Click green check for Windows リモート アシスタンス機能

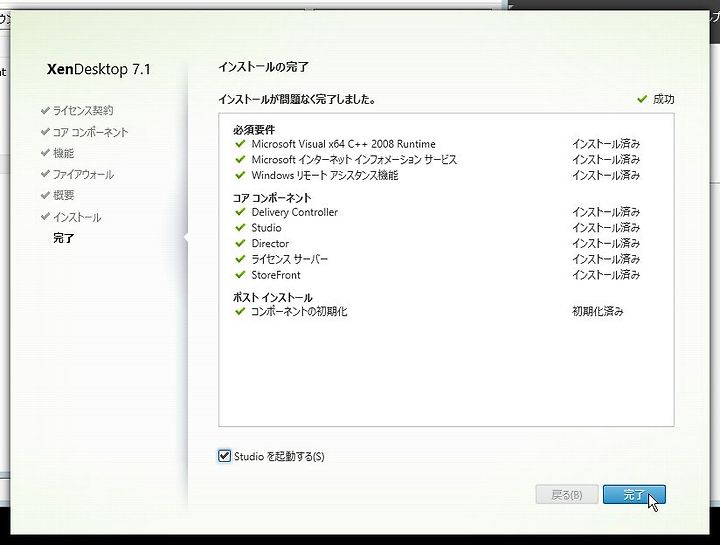[240, 175]
